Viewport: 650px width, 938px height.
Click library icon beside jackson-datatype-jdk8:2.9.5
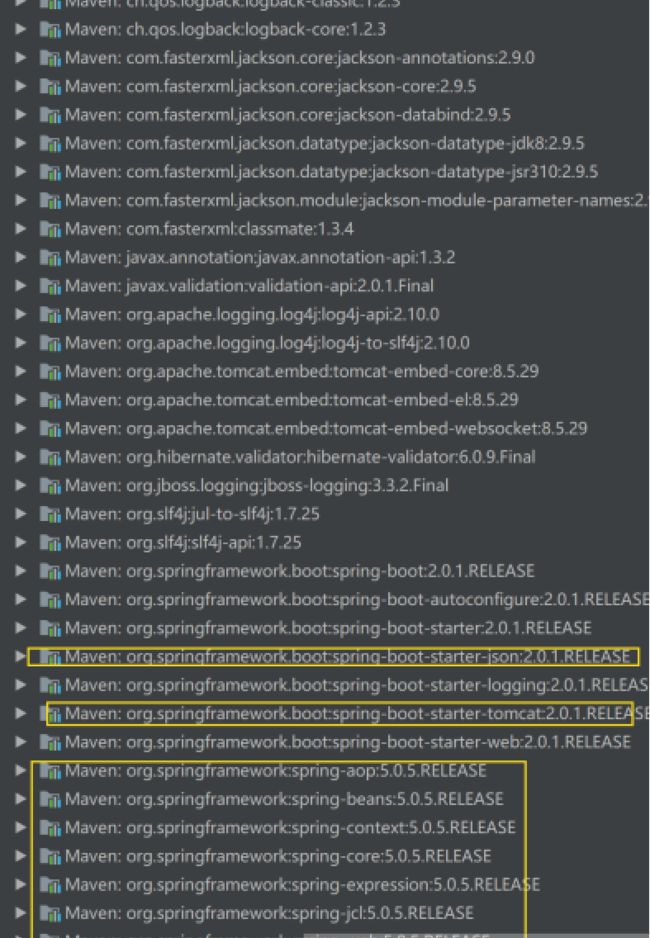[x=50, y=144]
